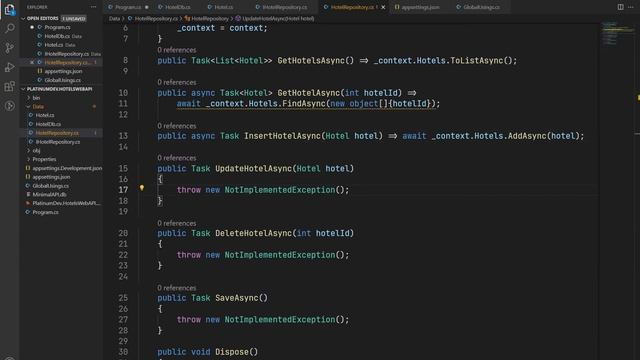Click 0 references above GetHotelAsync
Screen dimensions: 640x360
coord(177,82)
